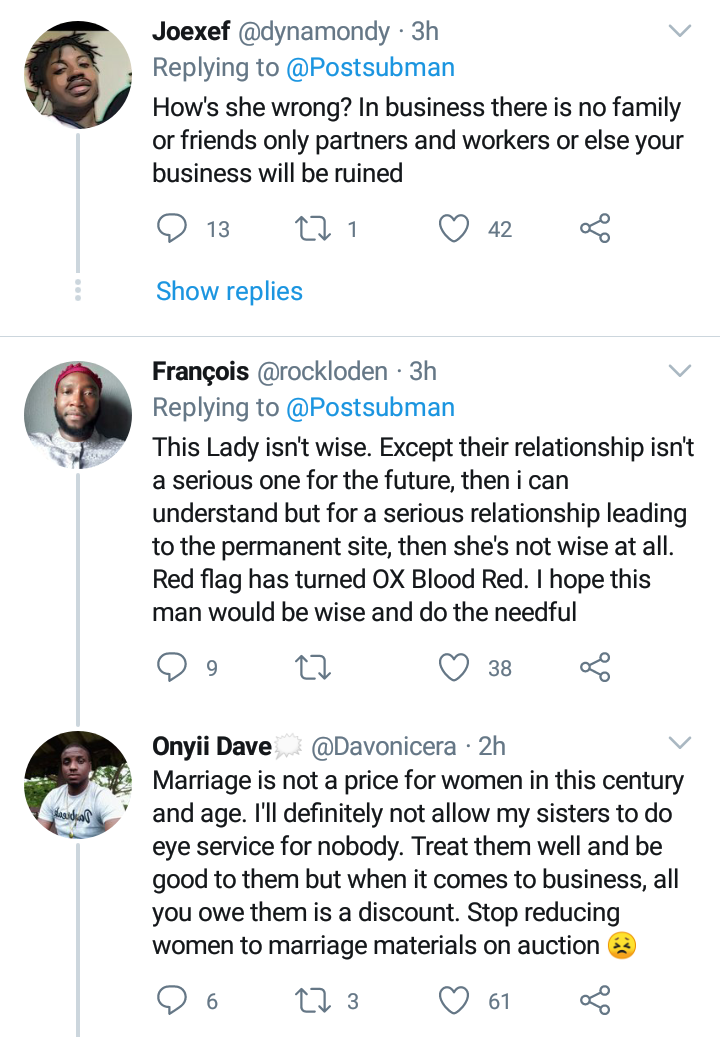This screenshot has width=720, height=1037.
Task: Like François's tweet
Action: pos(455,667)
